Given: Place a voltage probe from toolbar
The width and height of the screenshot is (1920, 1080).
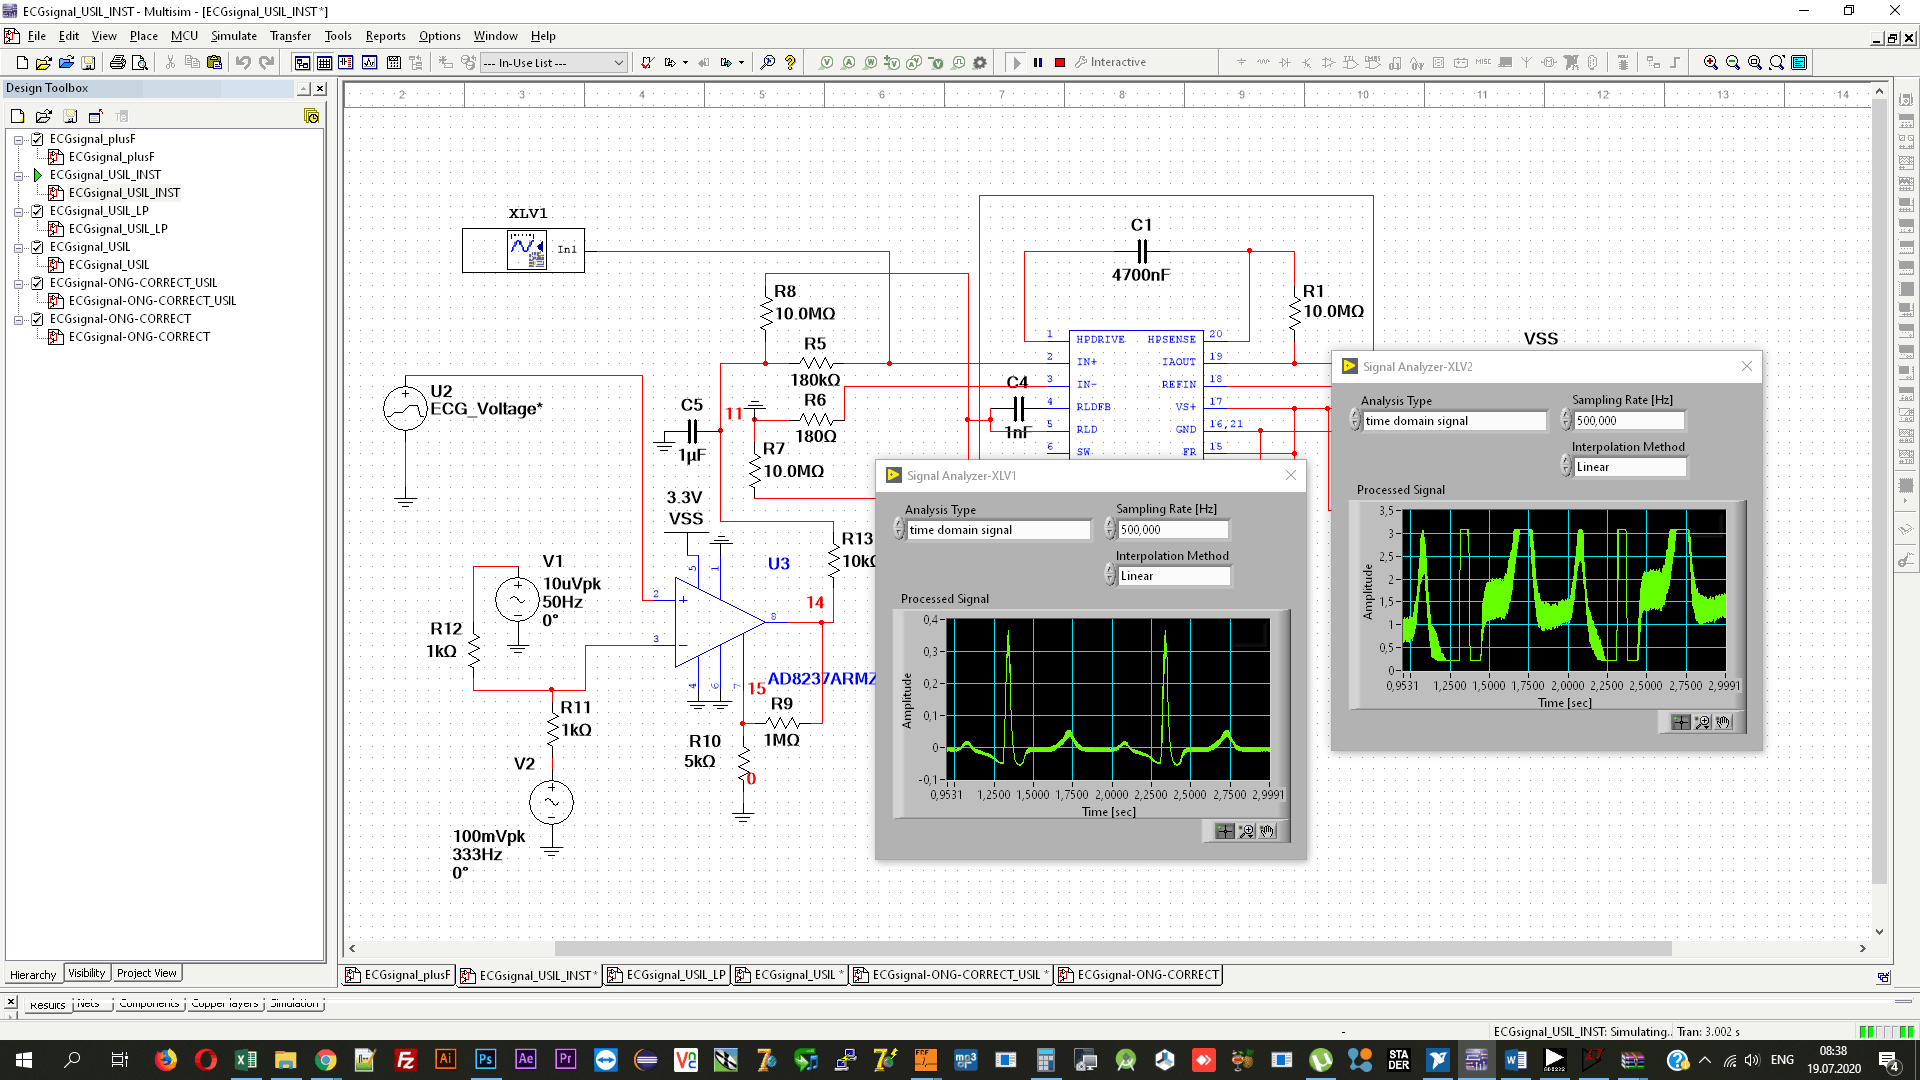Looking at the screenshot, I should 826,62.
